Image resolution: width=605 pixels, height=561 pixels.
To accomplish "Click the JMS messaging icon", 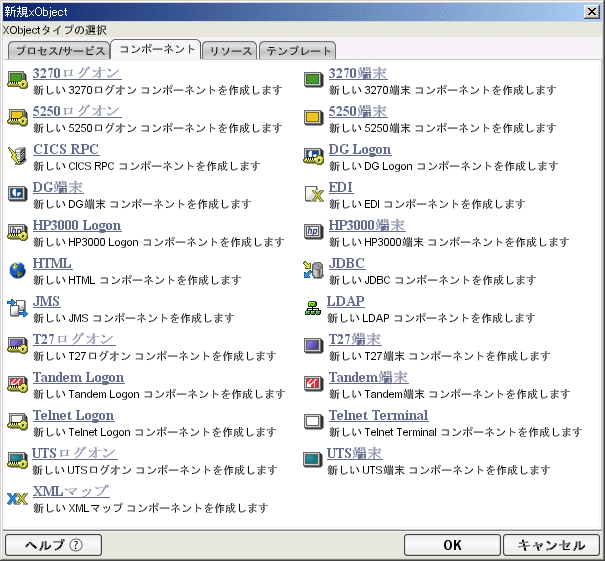I will click(x=17, y=308).
